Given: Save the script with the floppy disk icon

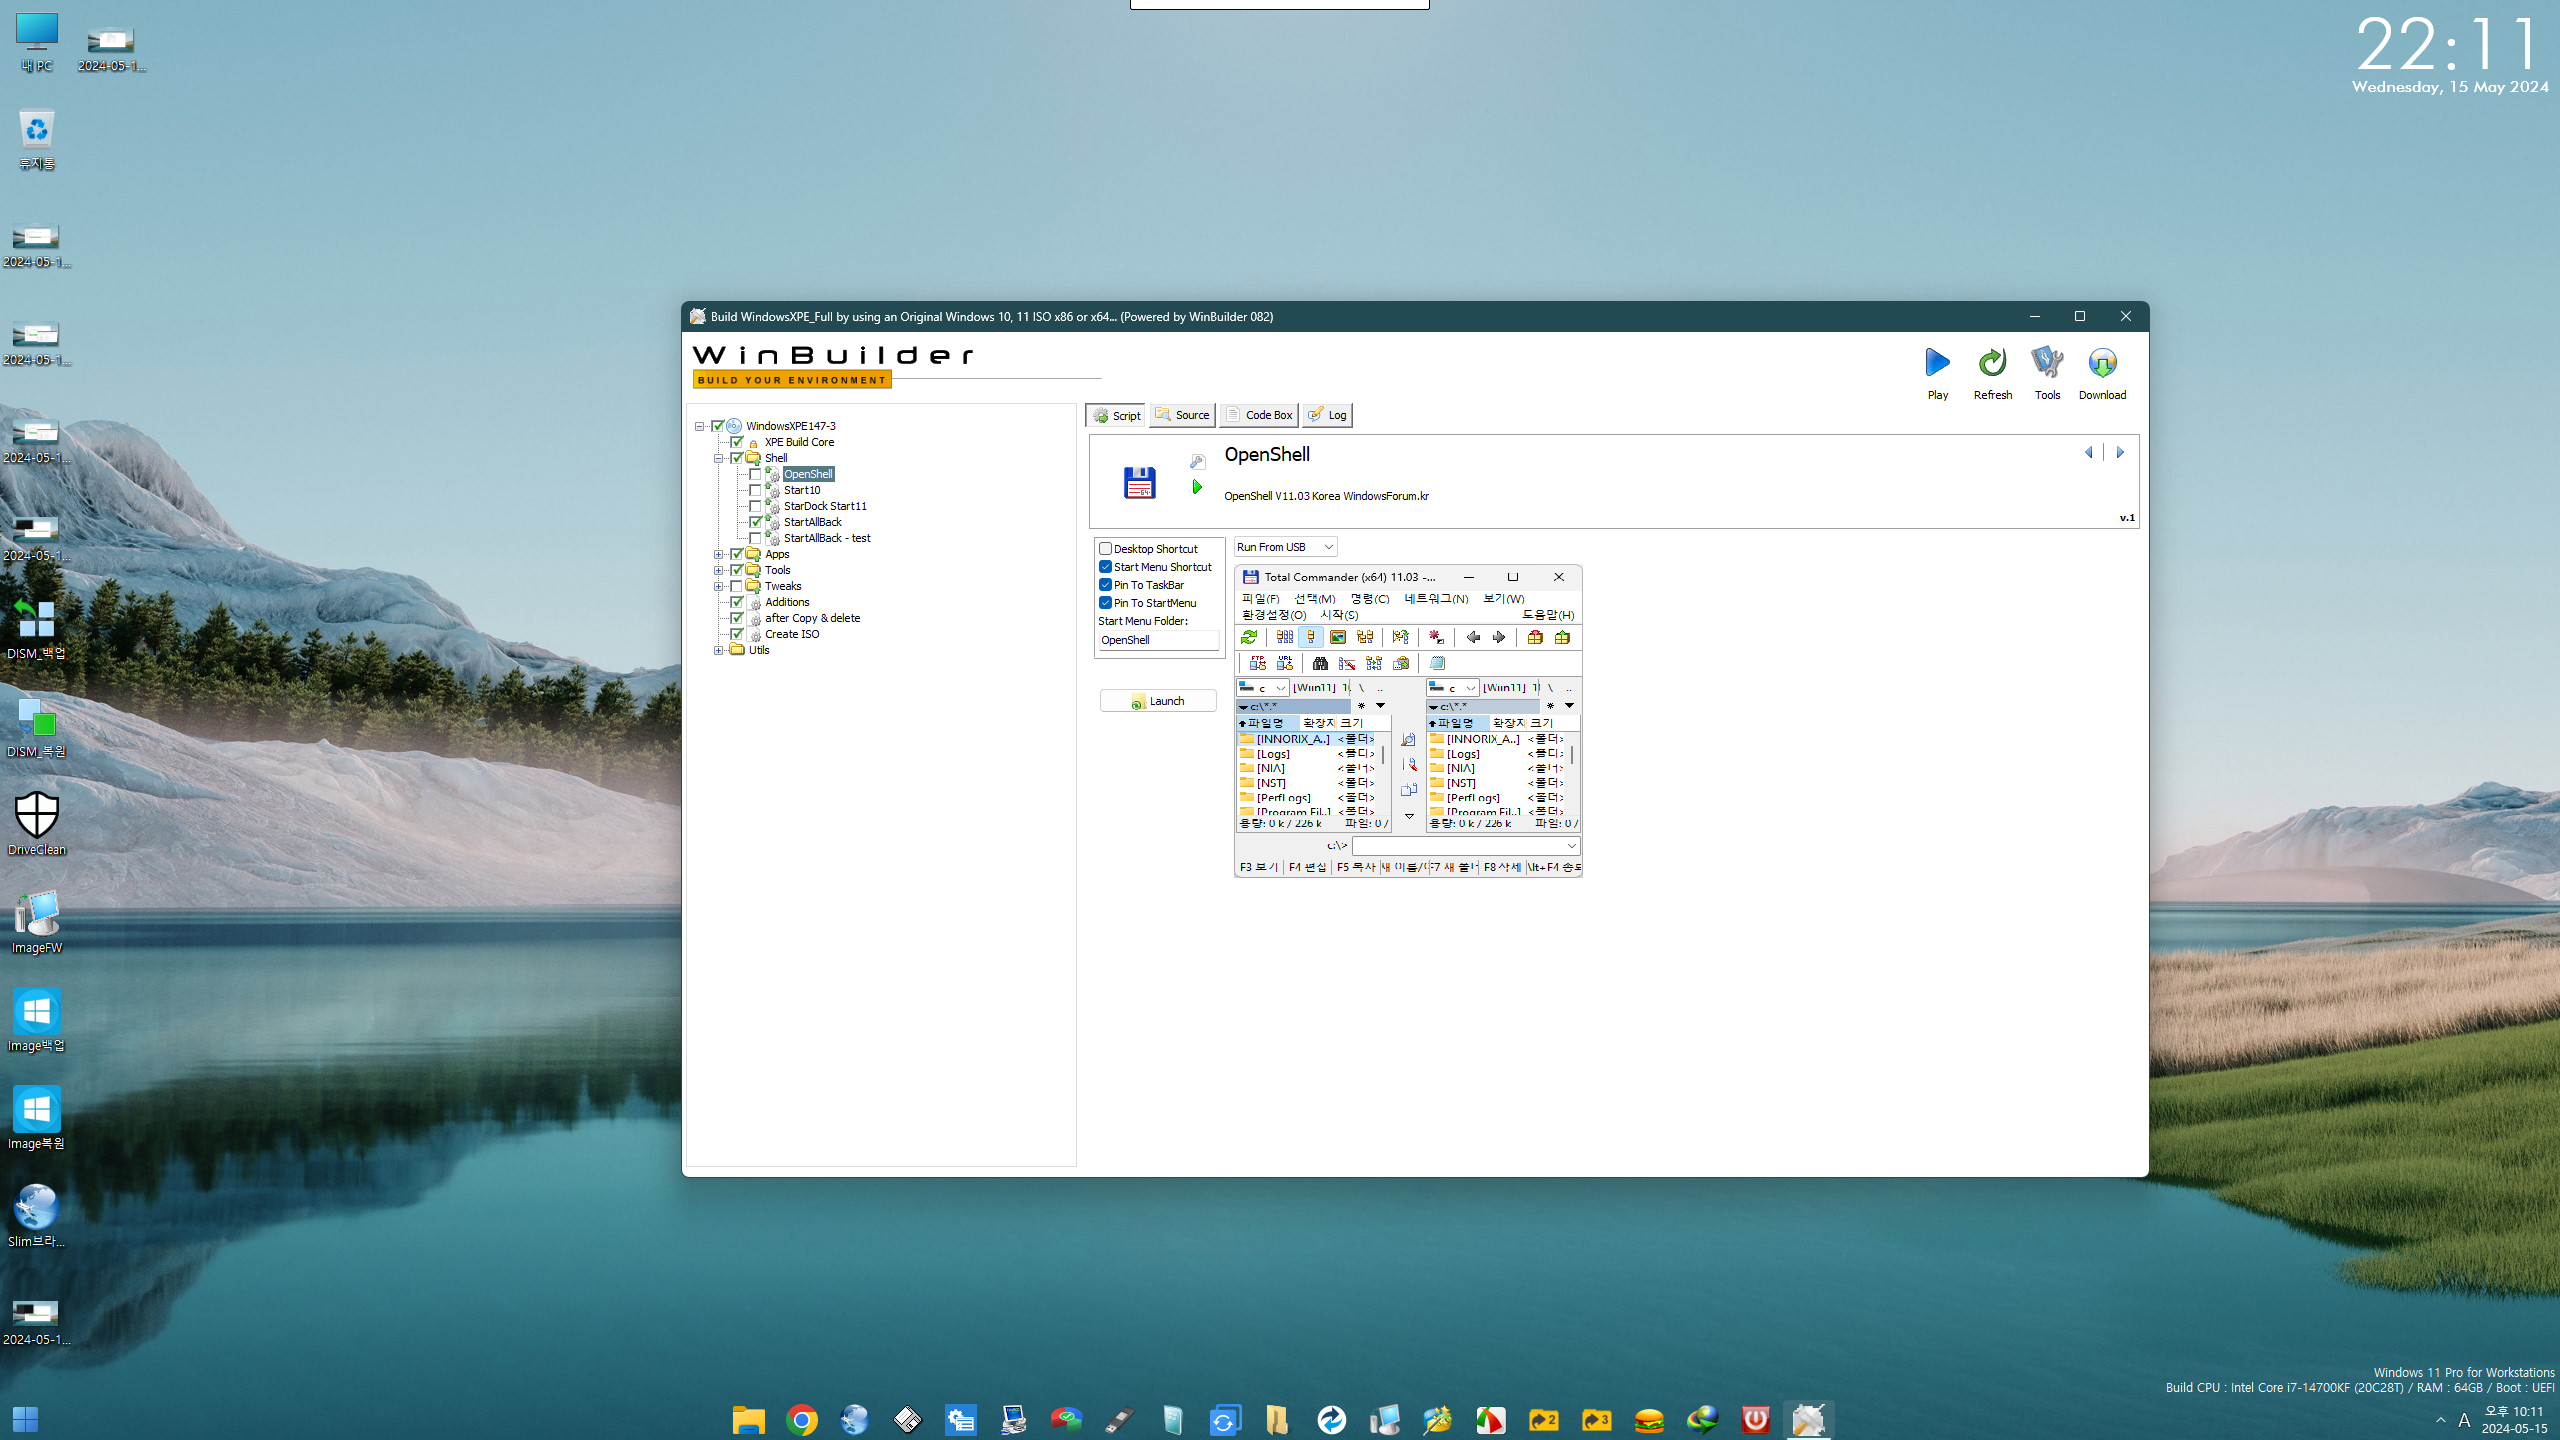Looking at the screenshot, I should [1139, 483].
